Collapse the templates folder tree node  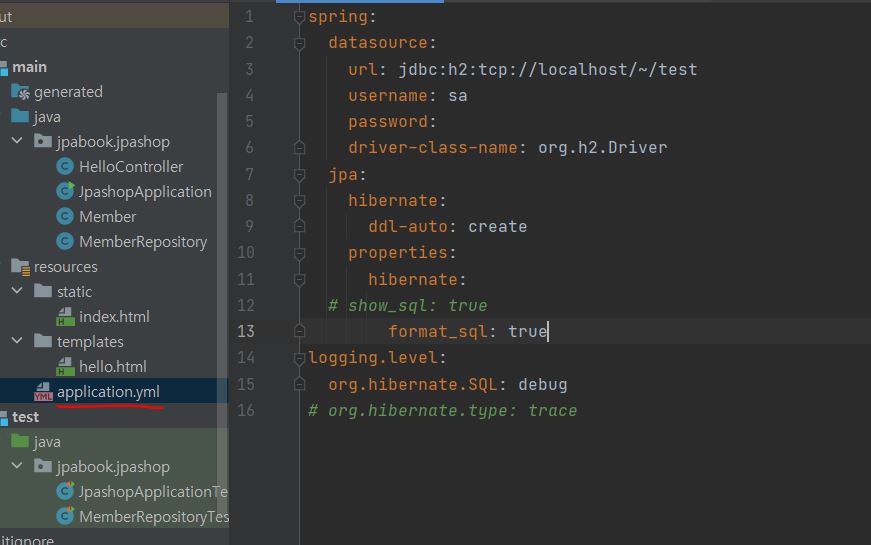pyautogui.click(x=17, y=342)
